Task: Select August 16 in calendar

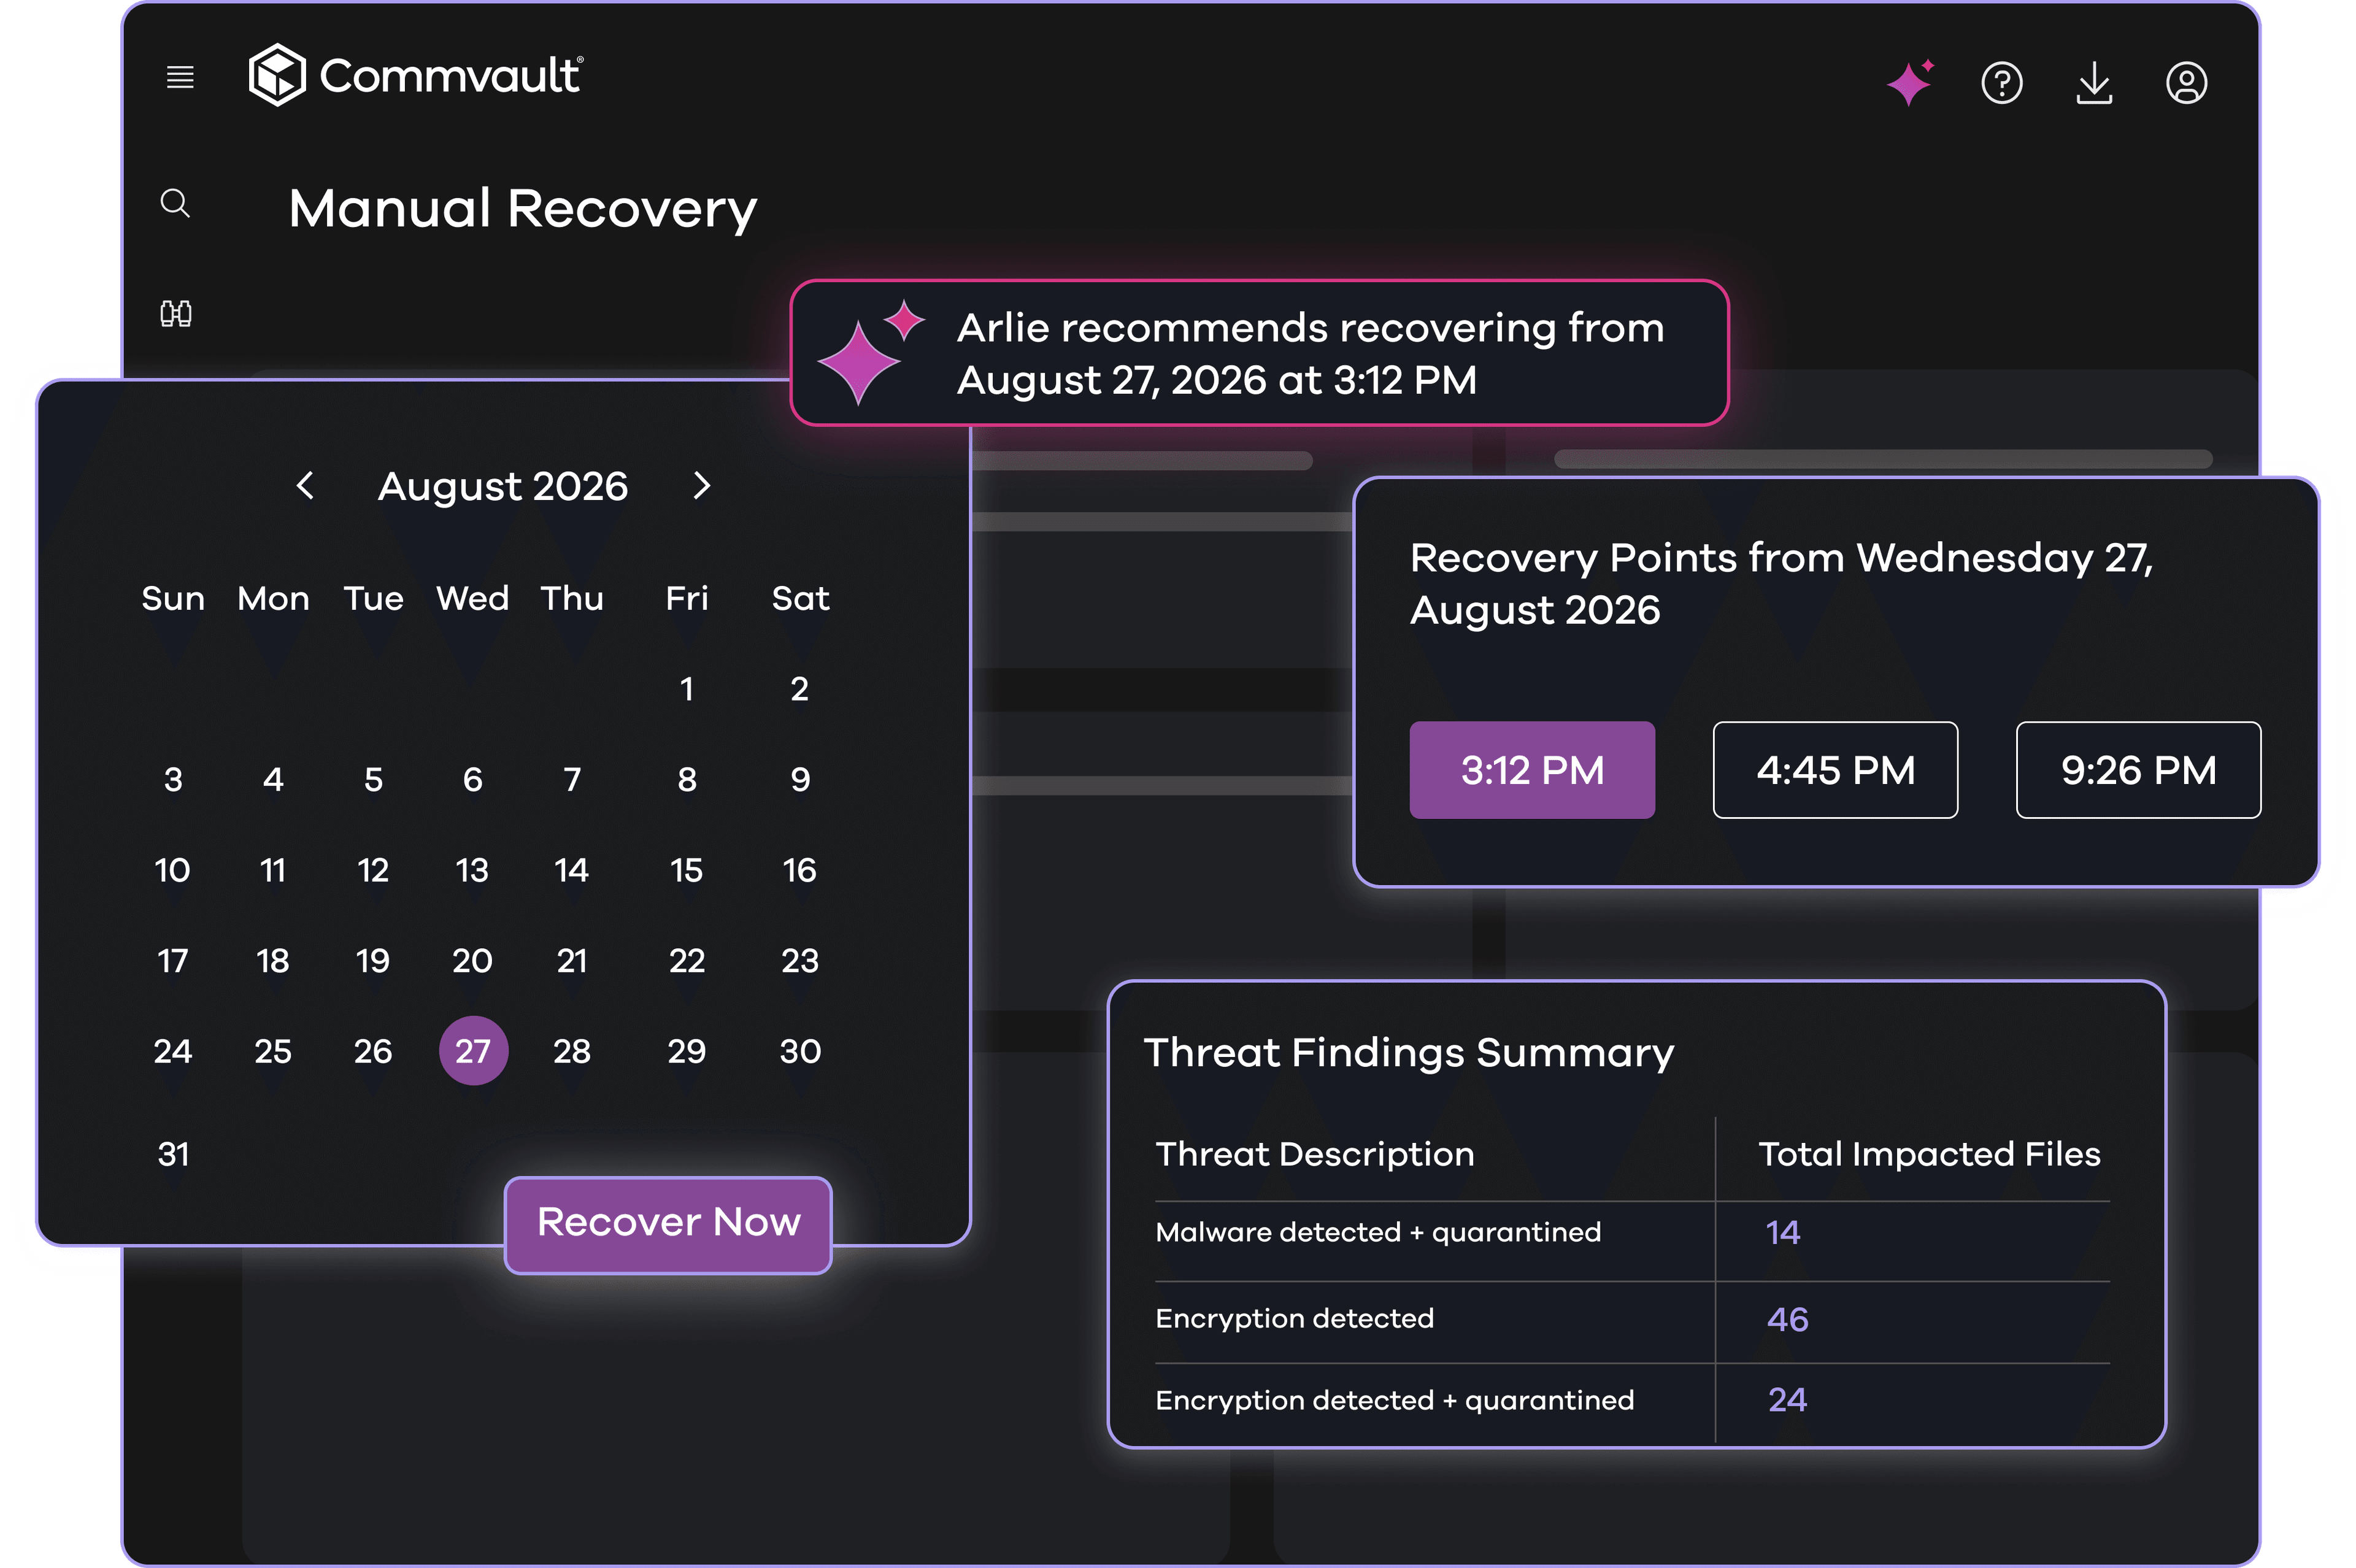Action: tap(800, 871)
